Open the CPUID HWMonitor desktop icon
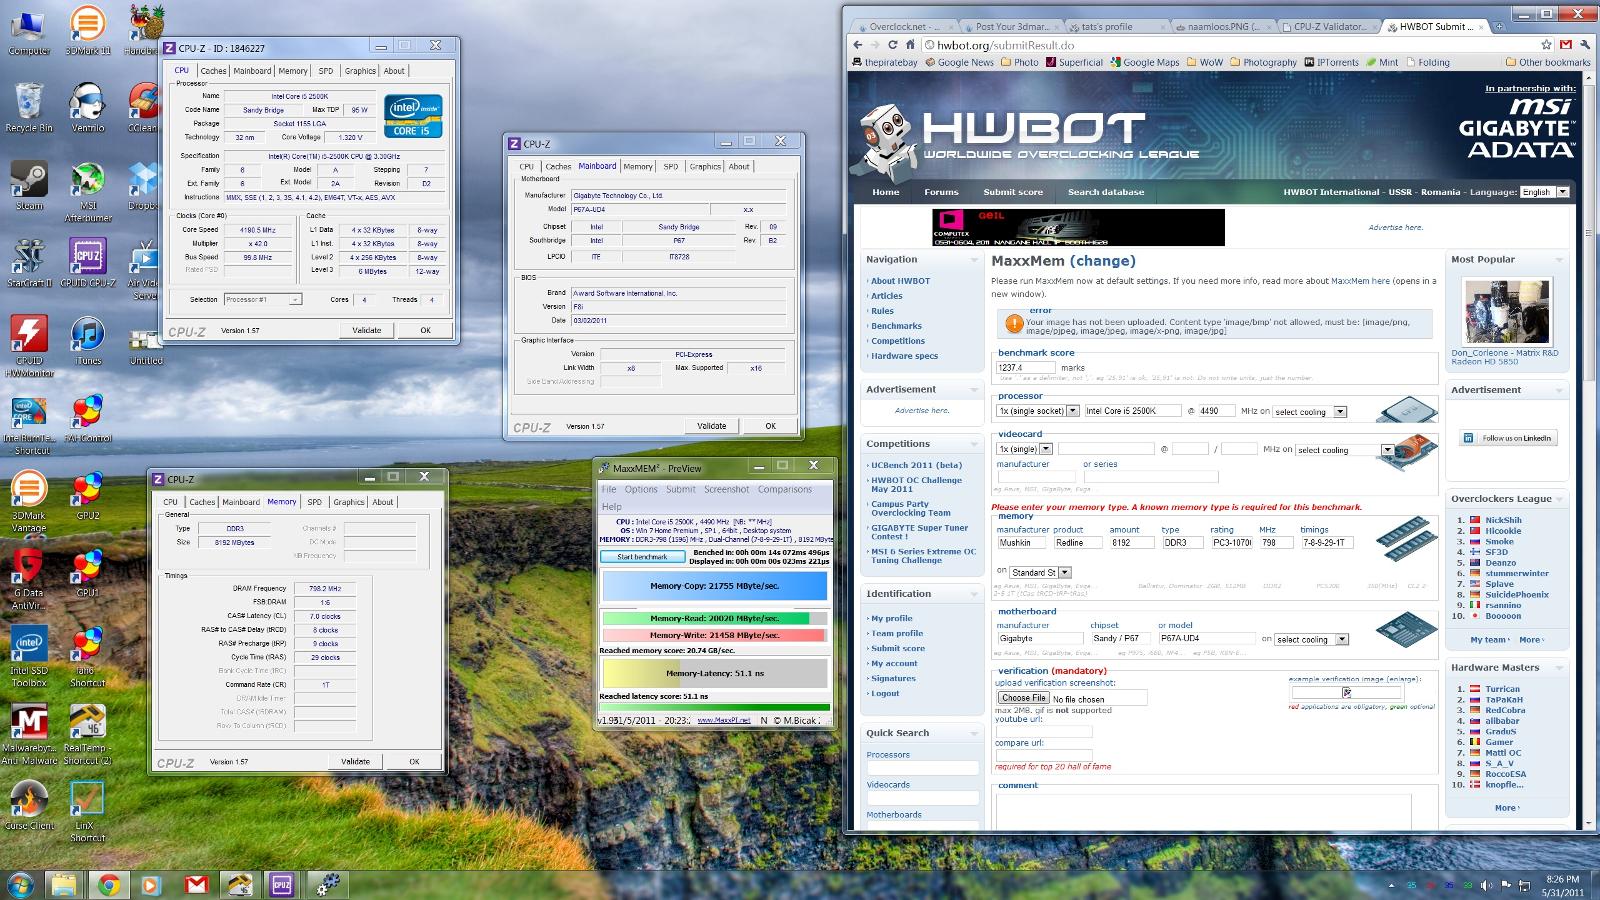 [29, 346]
